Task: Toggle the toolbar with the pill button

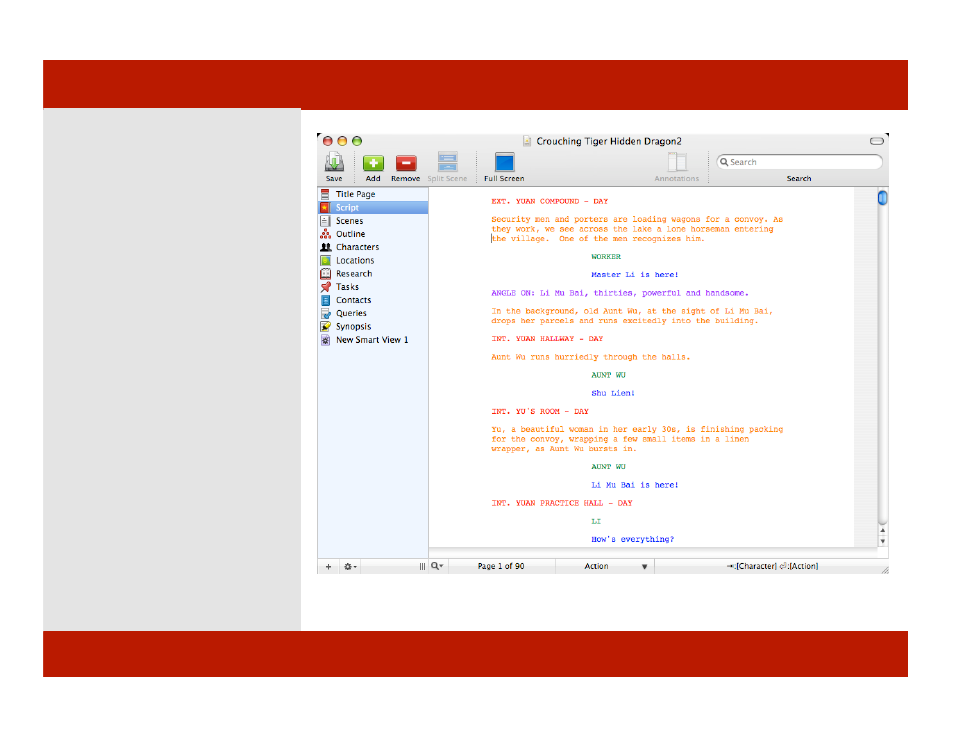Action: [877, 141]
